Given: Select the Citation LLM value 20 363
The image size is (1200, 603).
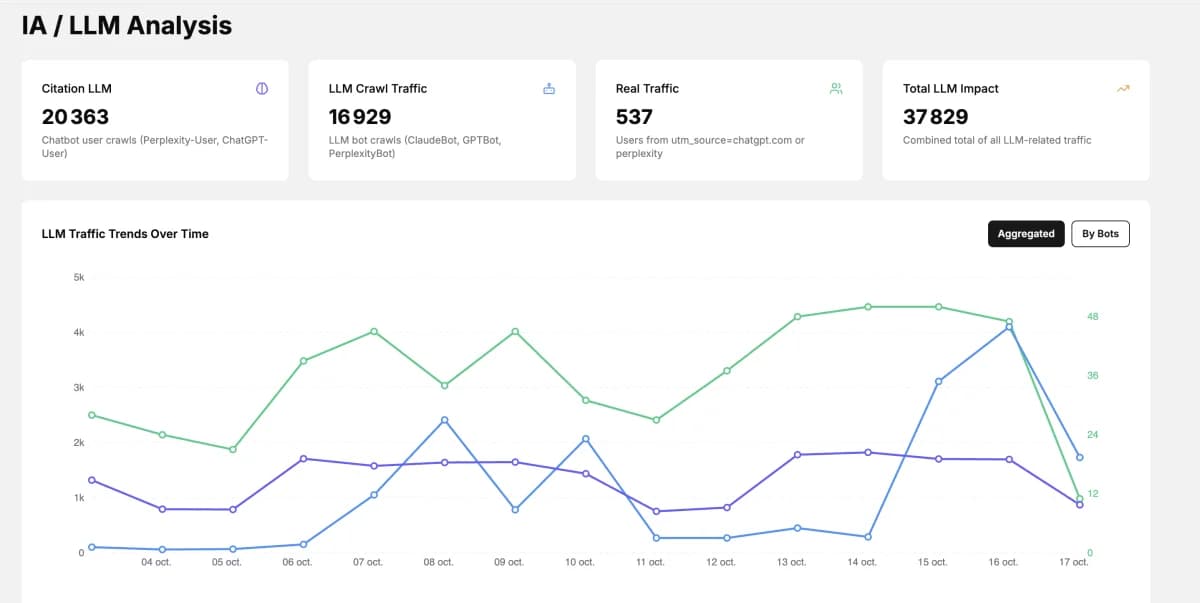Looking at the screenshot, I should [x=76, y=116].
